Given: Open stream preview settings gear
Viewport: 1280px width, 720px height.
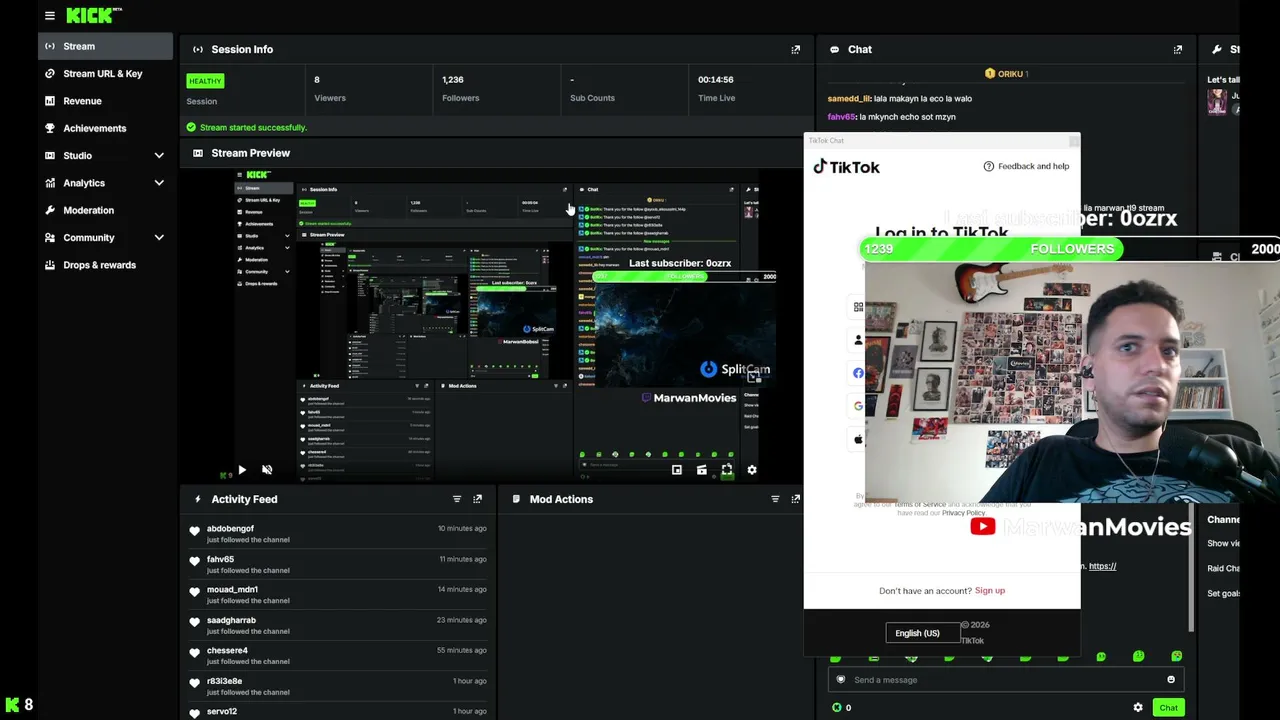Looking at the screenshot, I should 752,470.
